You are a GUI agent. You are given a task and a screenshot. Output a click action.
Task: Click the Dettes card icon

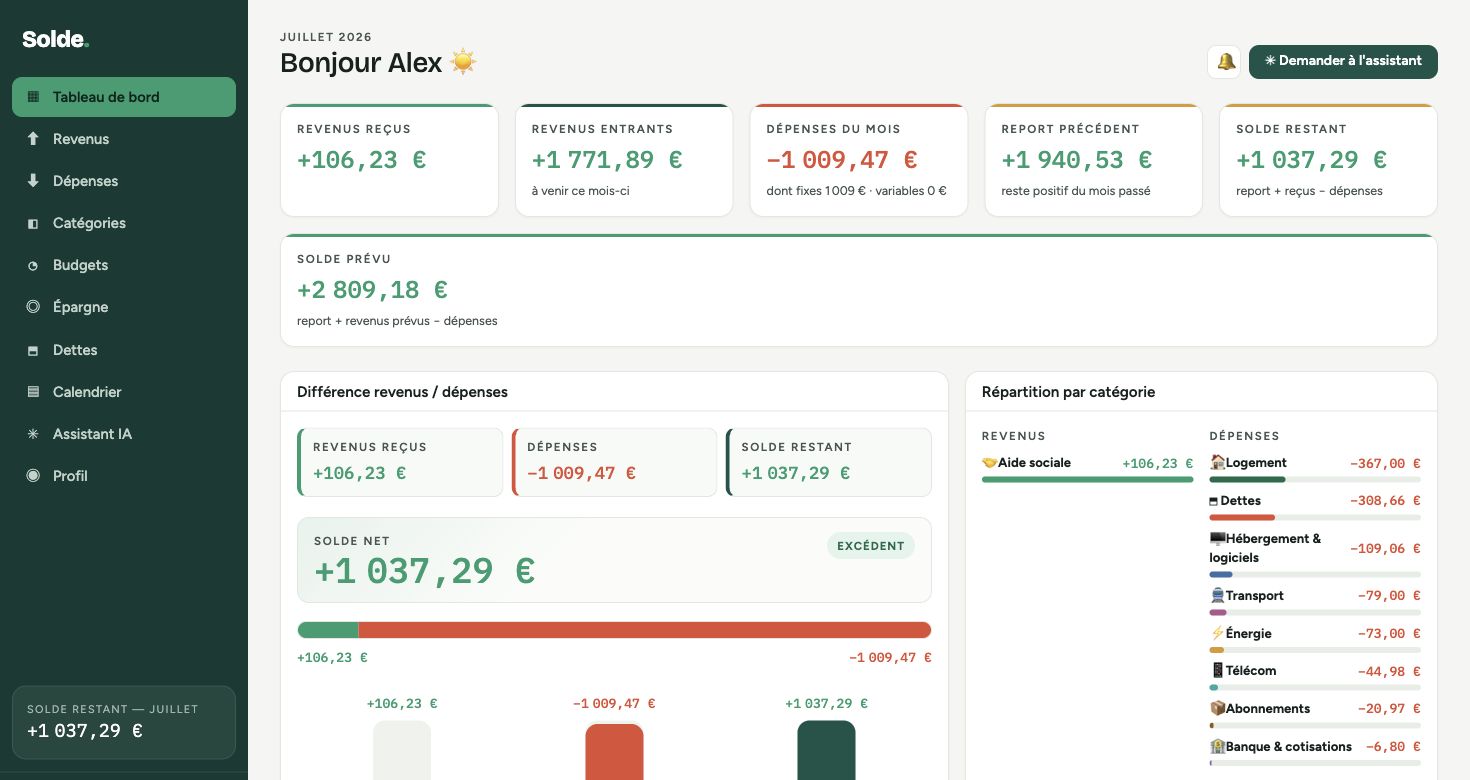[x=33, y=350]
